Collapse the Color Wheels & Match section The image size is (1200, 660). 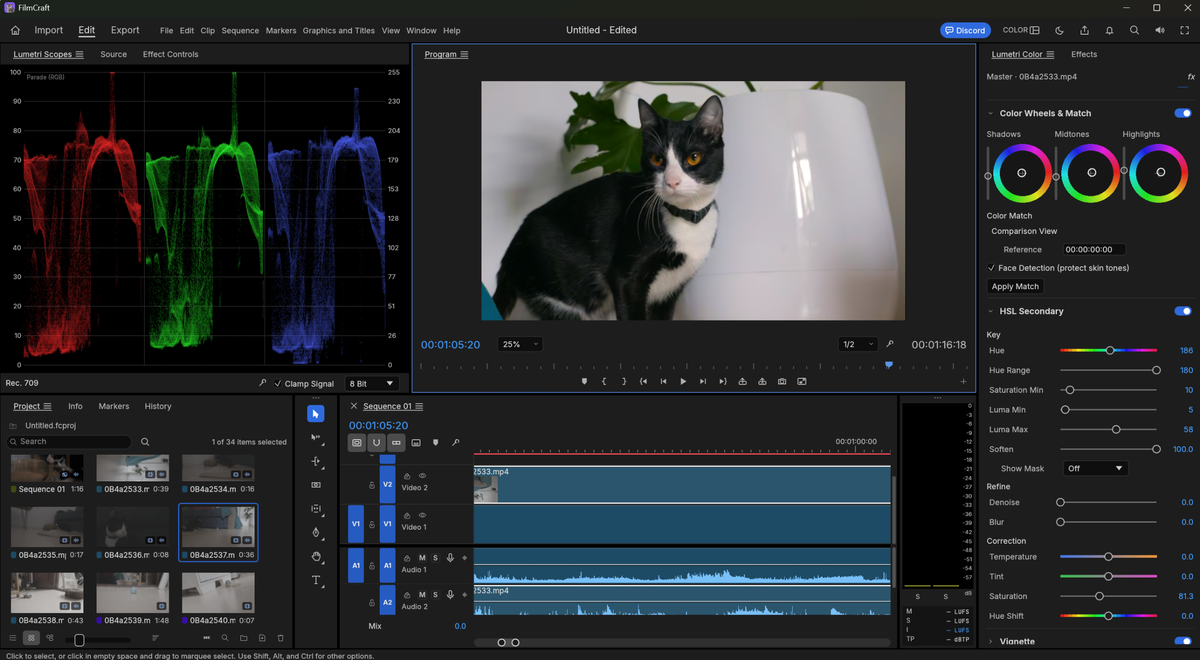991,113
